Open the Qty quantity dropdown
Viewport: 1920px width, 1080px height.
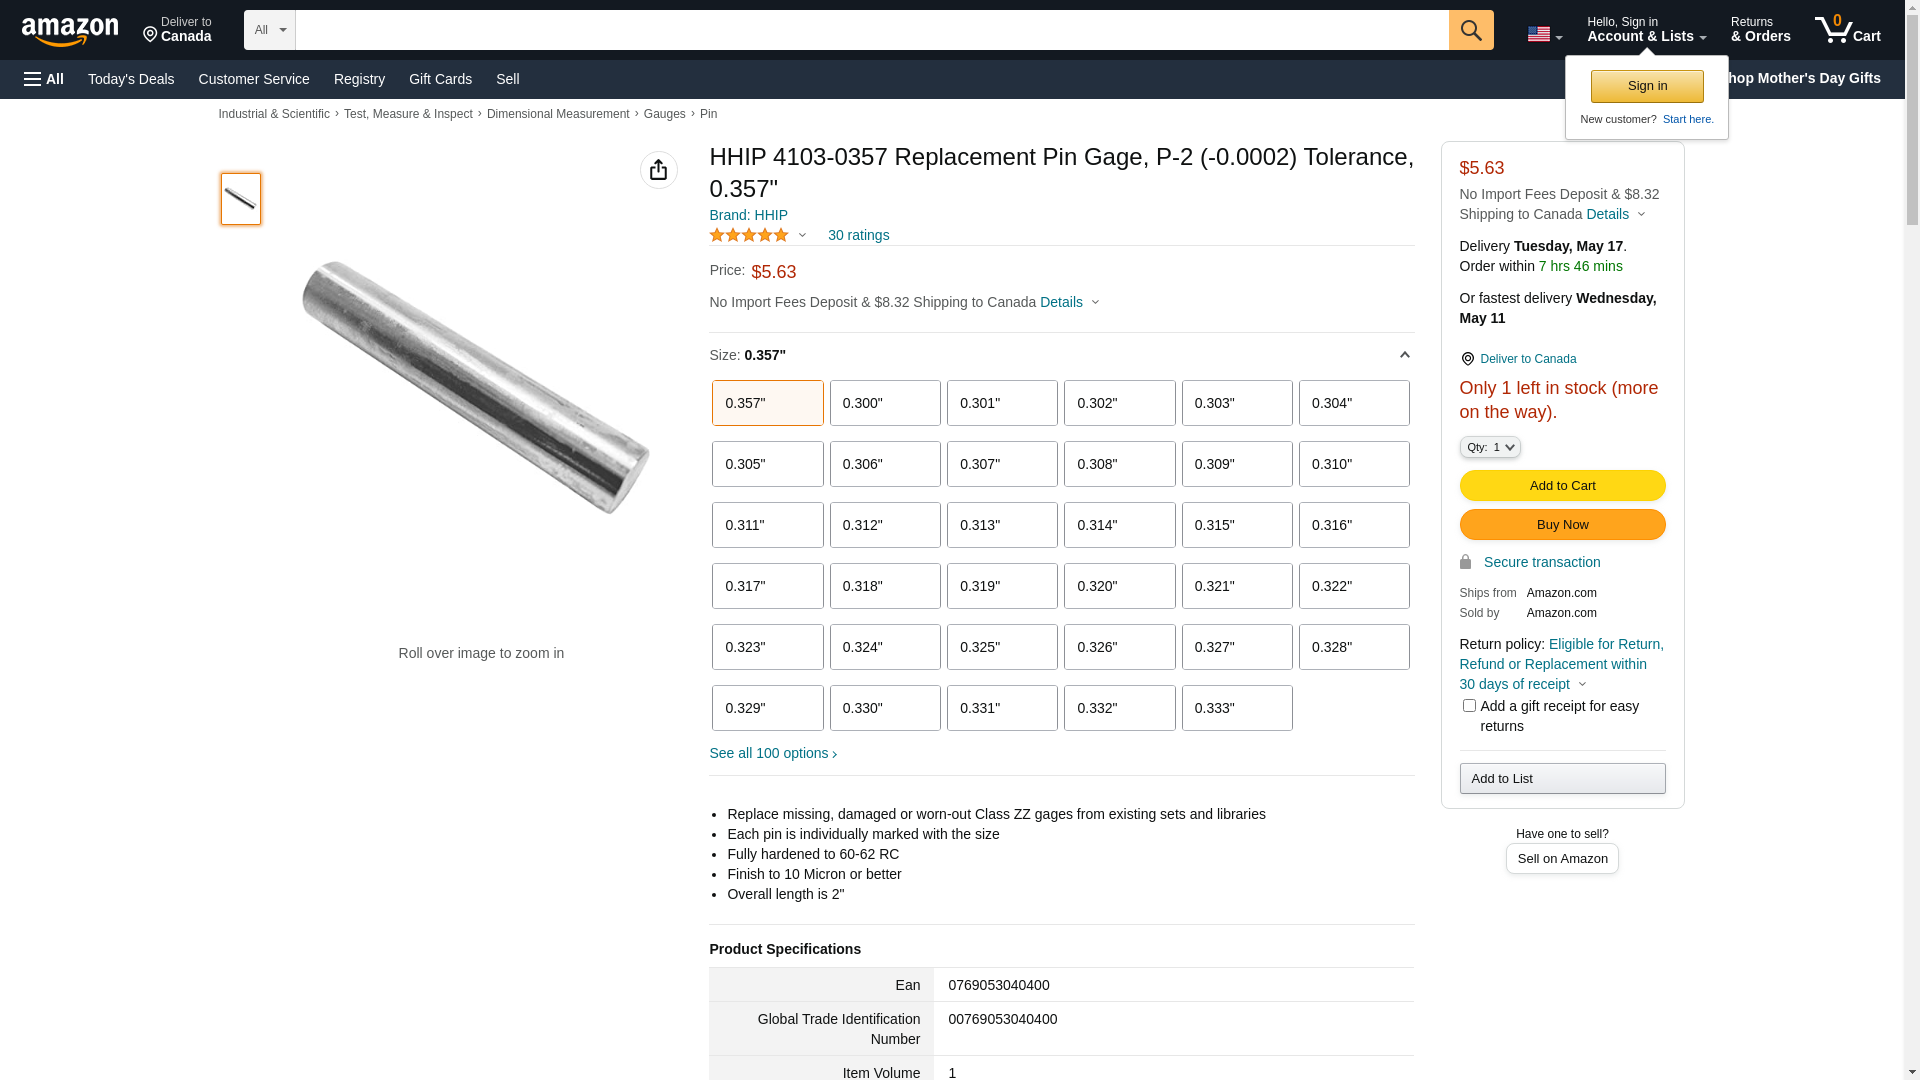[x=1490, y=447]
